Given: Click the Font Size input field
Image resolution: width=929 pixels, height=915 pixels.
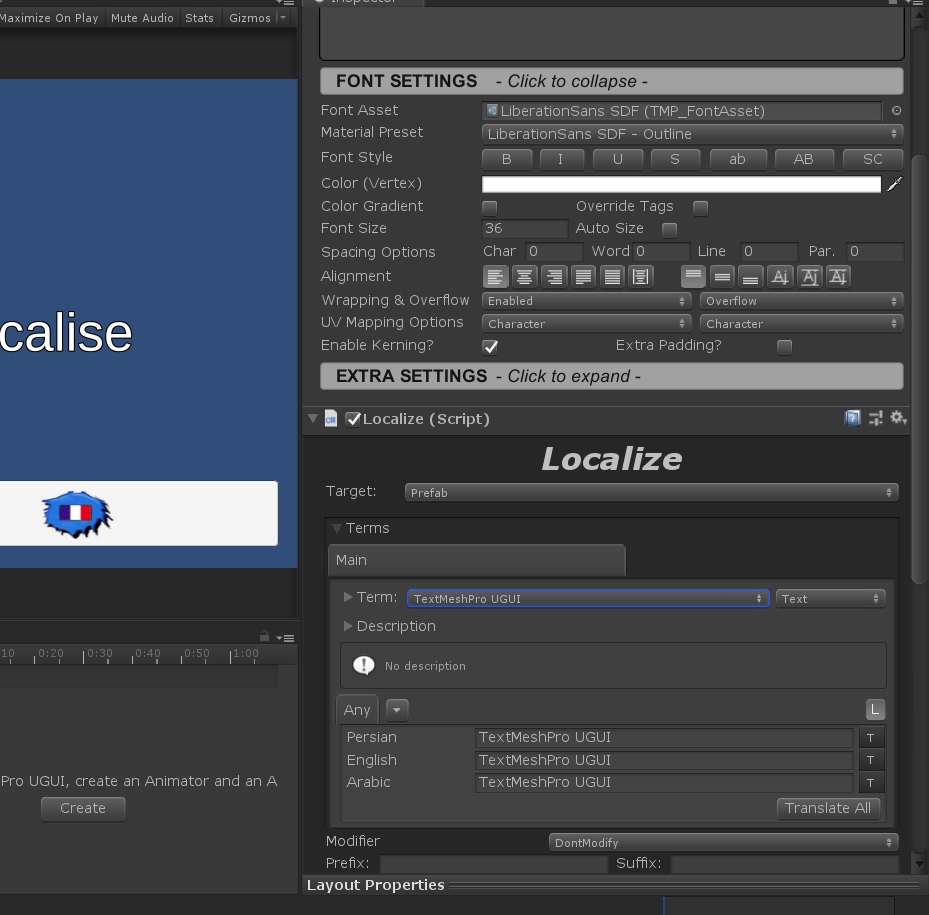Looking at the screenshot, I should pos(524,229).
